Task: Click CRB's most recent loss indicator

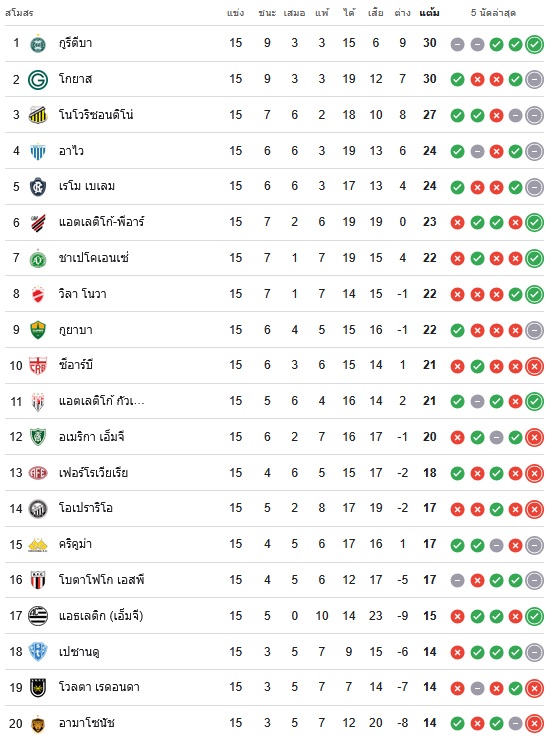Action: [x=534, y=366]
